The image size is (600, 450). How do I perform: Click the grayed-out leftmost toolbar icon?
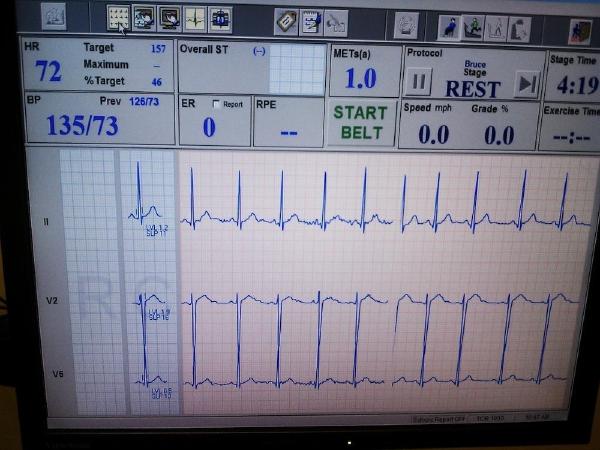click(53, 17)
